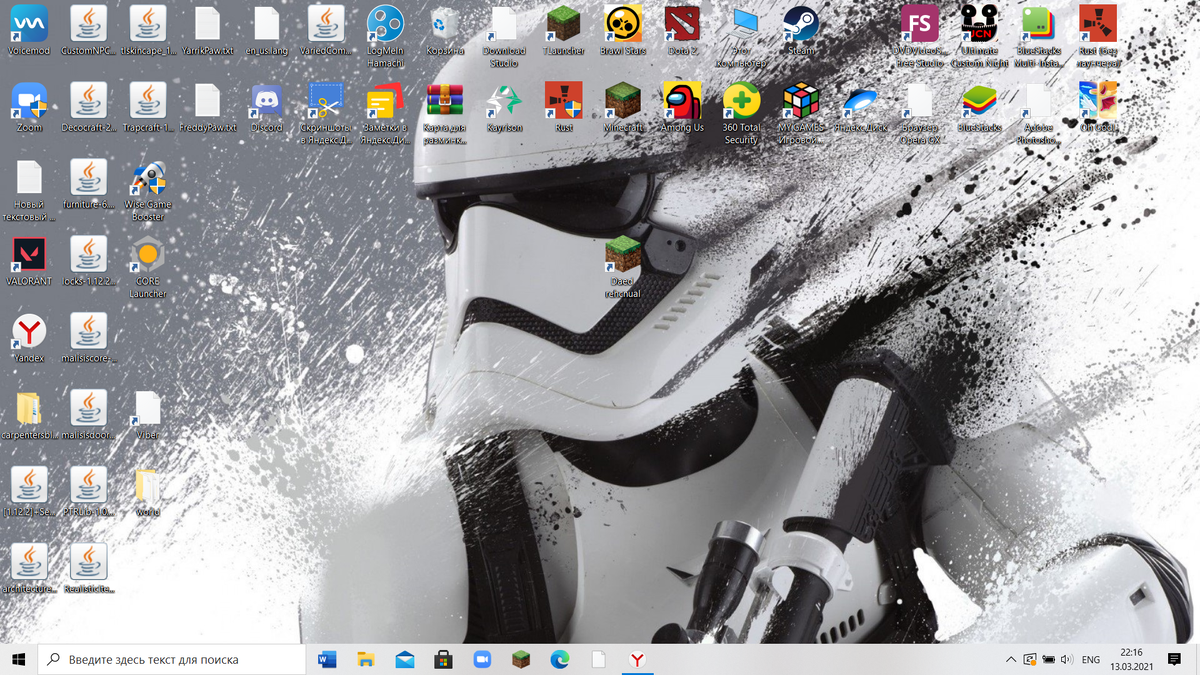Select the Rust shortcut with shield

(x=564, y=107)
